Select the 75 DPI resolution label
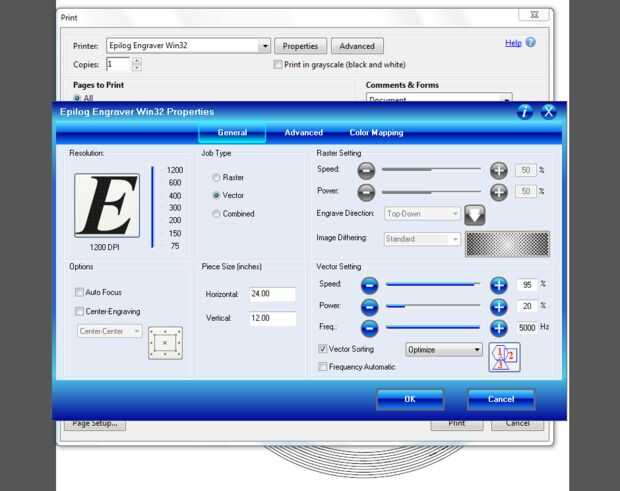Viewport: 620px width, 491px height. (175, 246)
